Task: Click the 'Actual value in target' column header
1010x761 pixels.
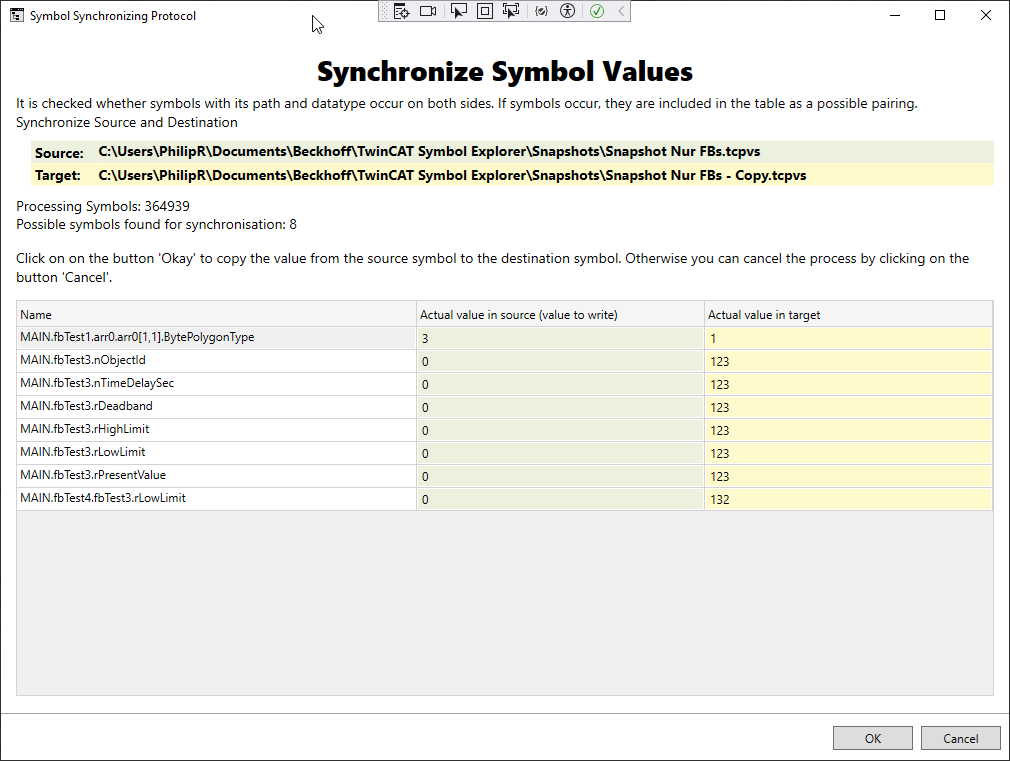Action: point(848,314)
